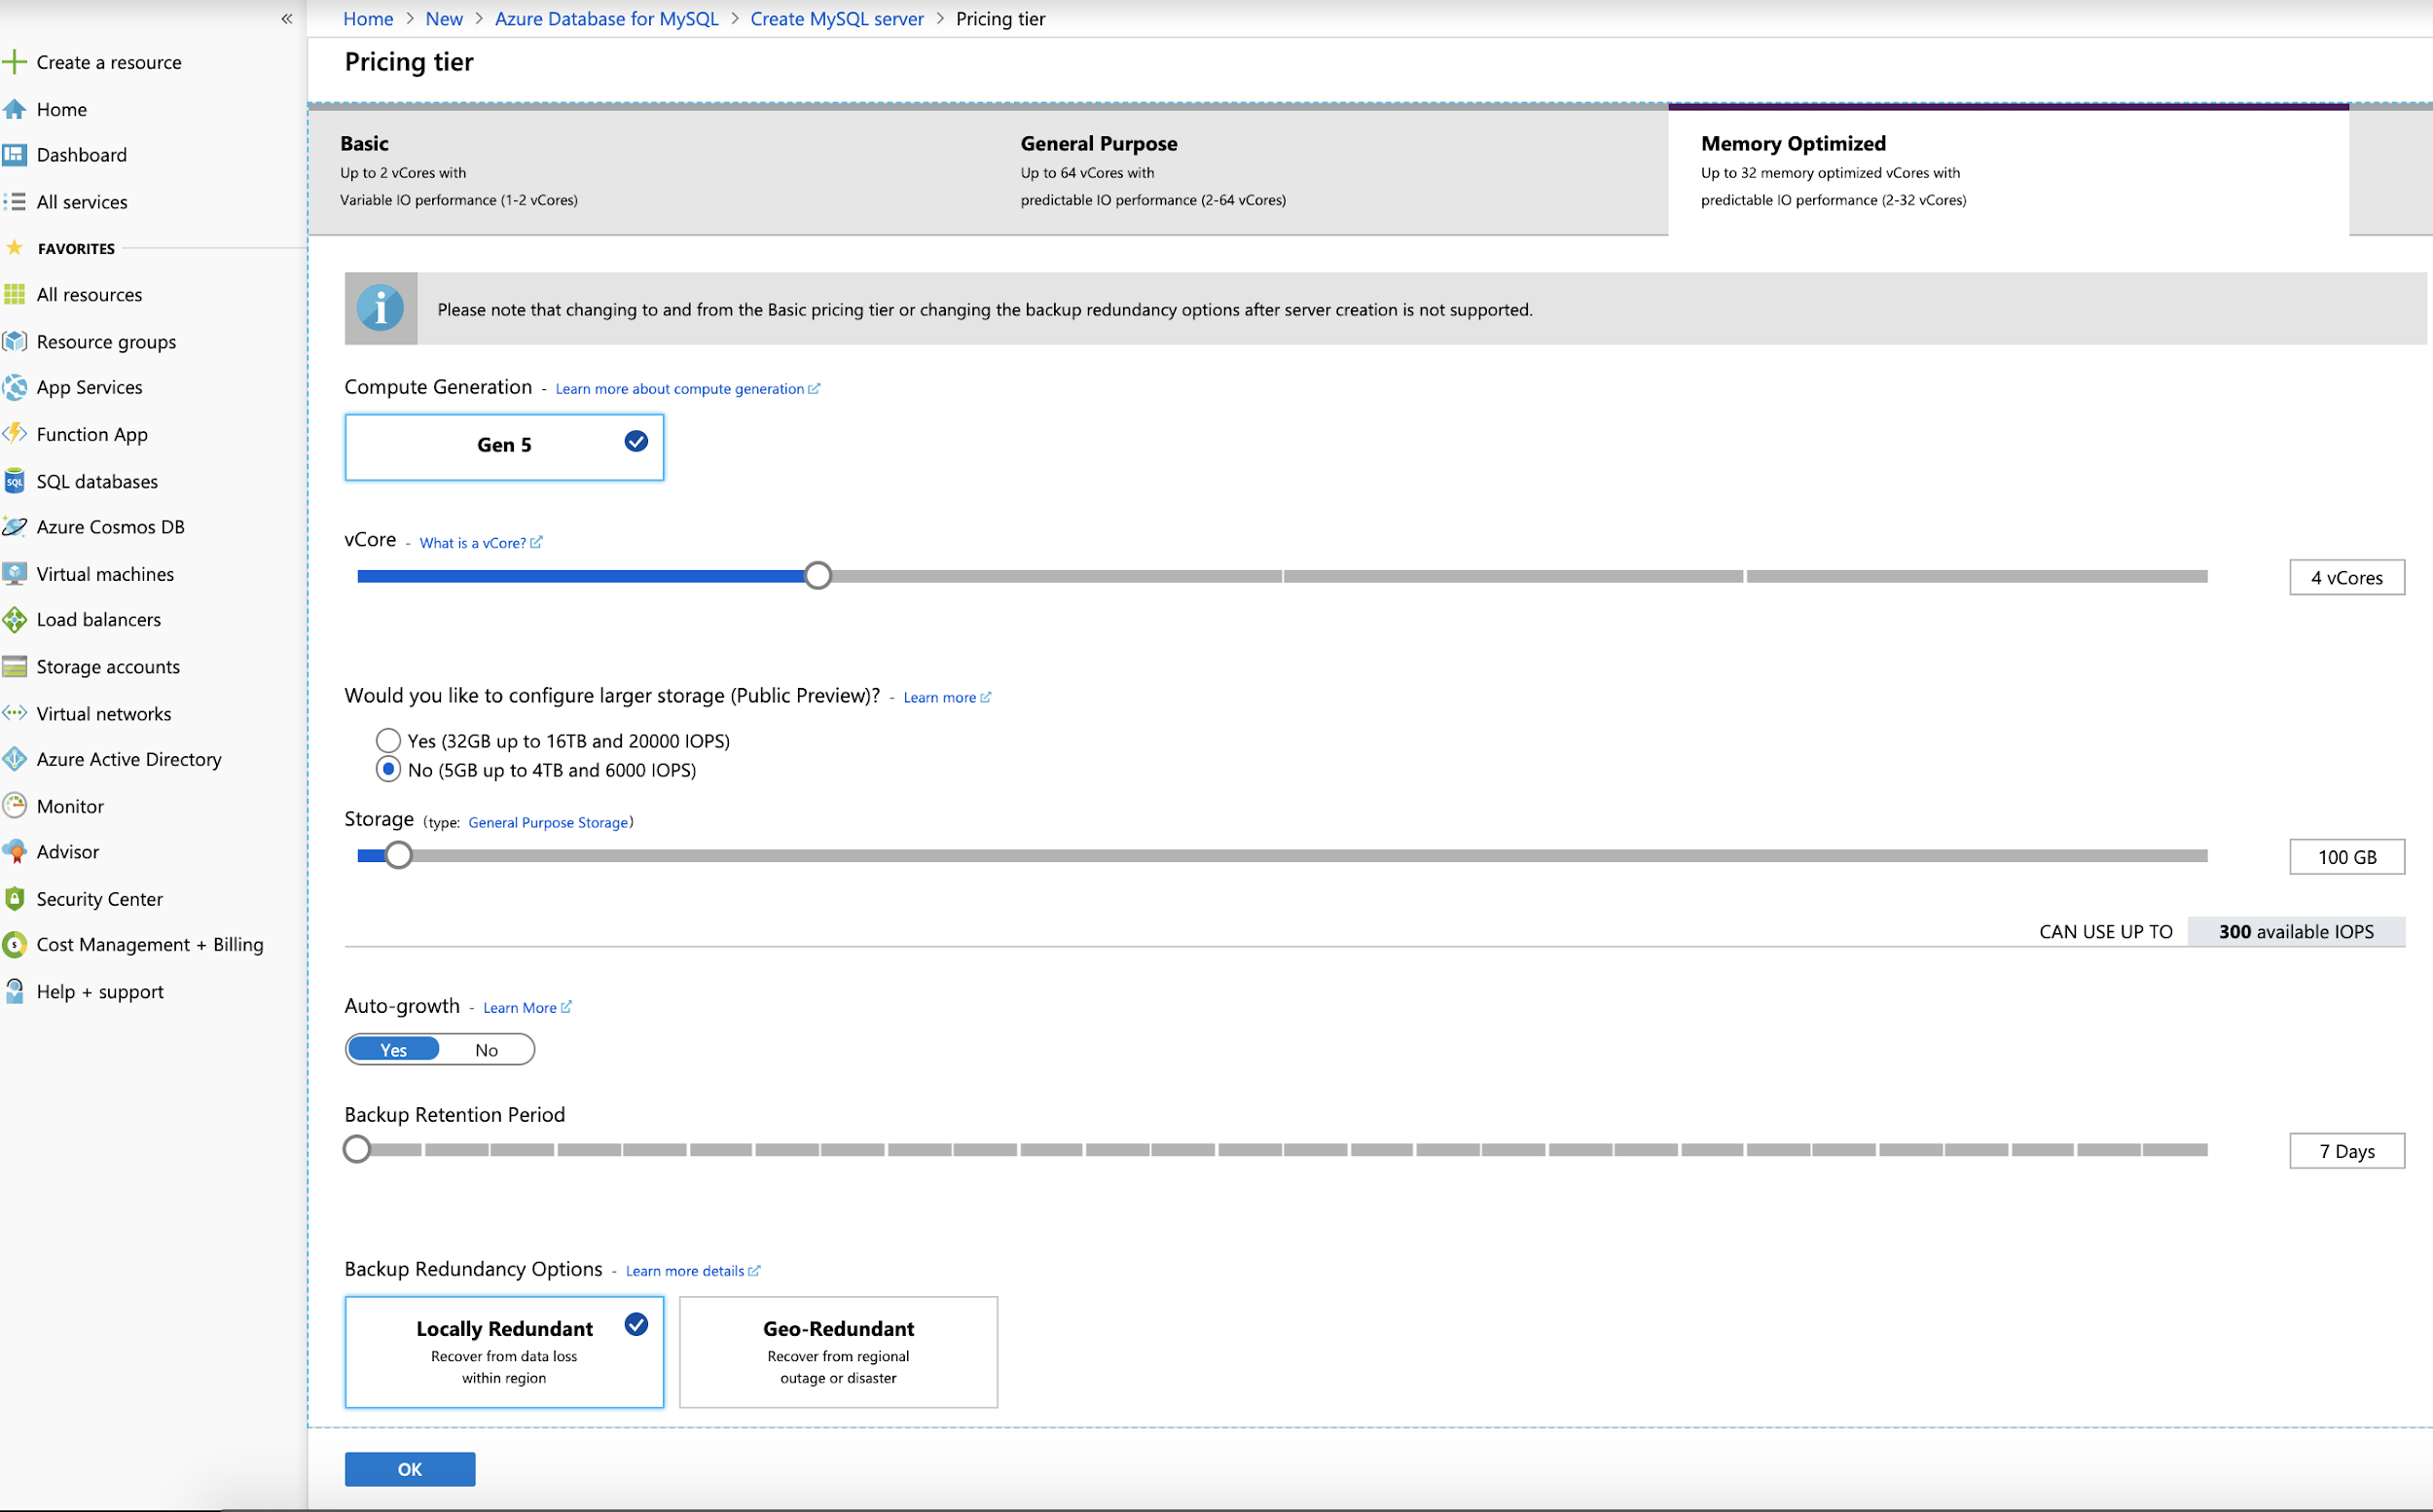Image resolution: width=2433 pixels, height=1512 pixels.
Task: Click the vCore slider handle
Action: pos(818,576)
